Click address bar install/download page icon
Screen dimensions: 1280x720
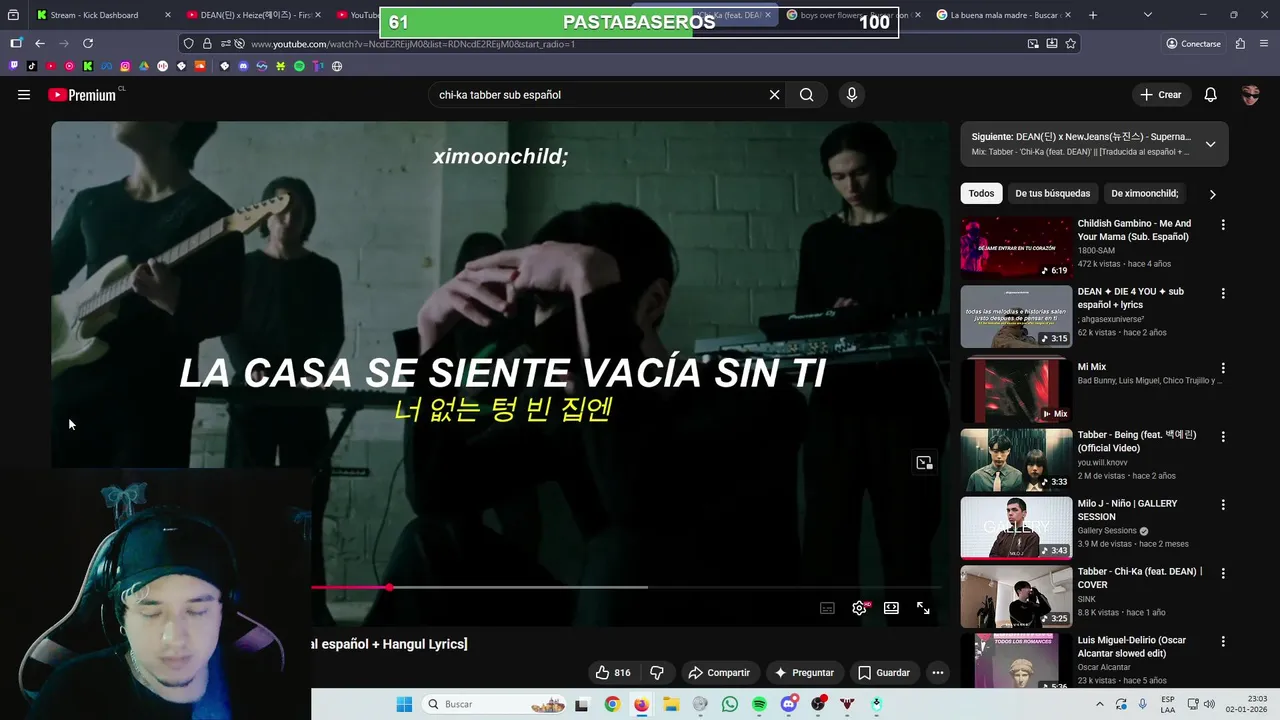point(1052,44)
